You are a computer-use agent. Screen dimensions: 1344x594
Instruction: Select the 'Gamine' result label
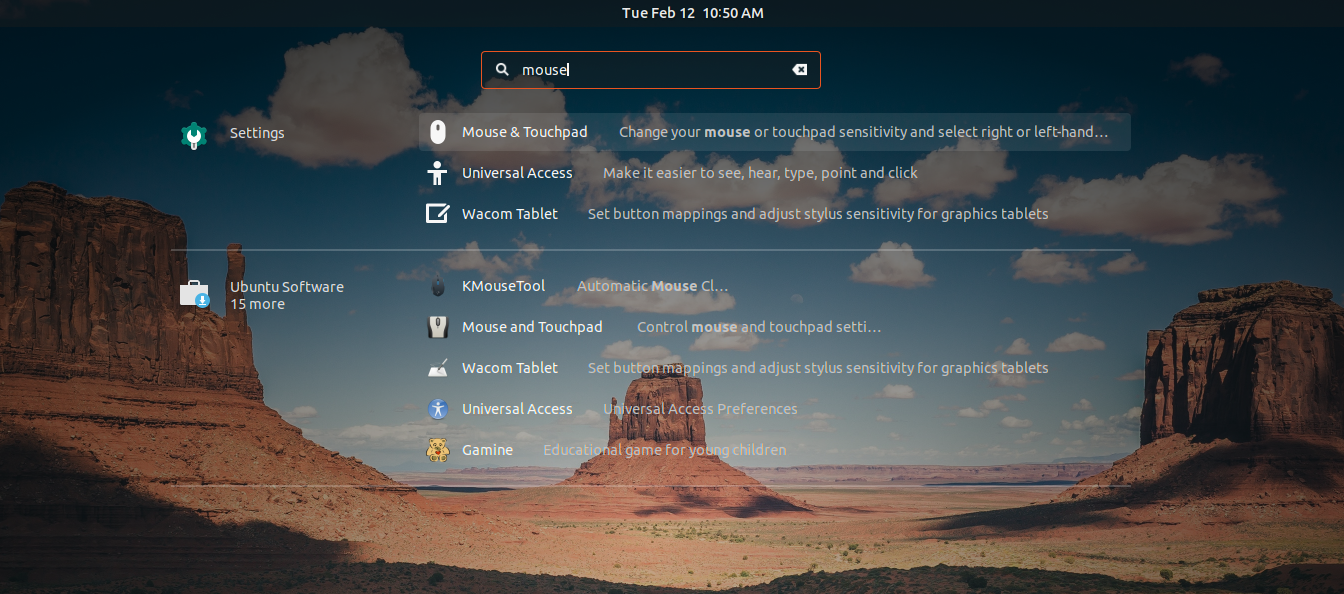click(488, 450)
